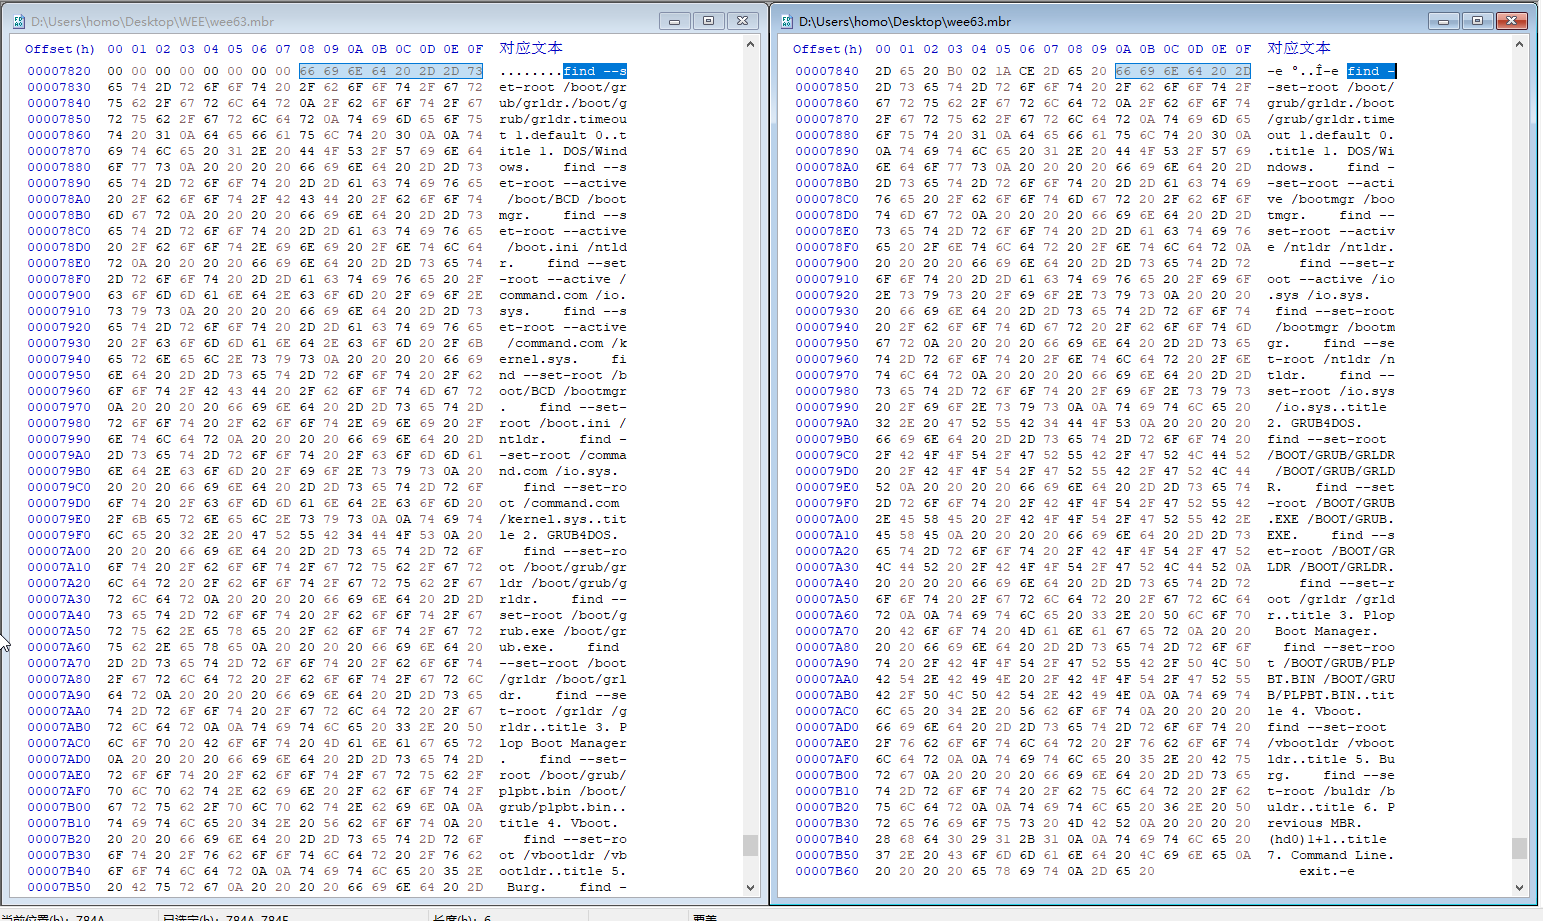The height and width of the screenshot is (921, 1543).
Task: Click the Offset(h) header in the right window
Action: (x=828, y=49)
